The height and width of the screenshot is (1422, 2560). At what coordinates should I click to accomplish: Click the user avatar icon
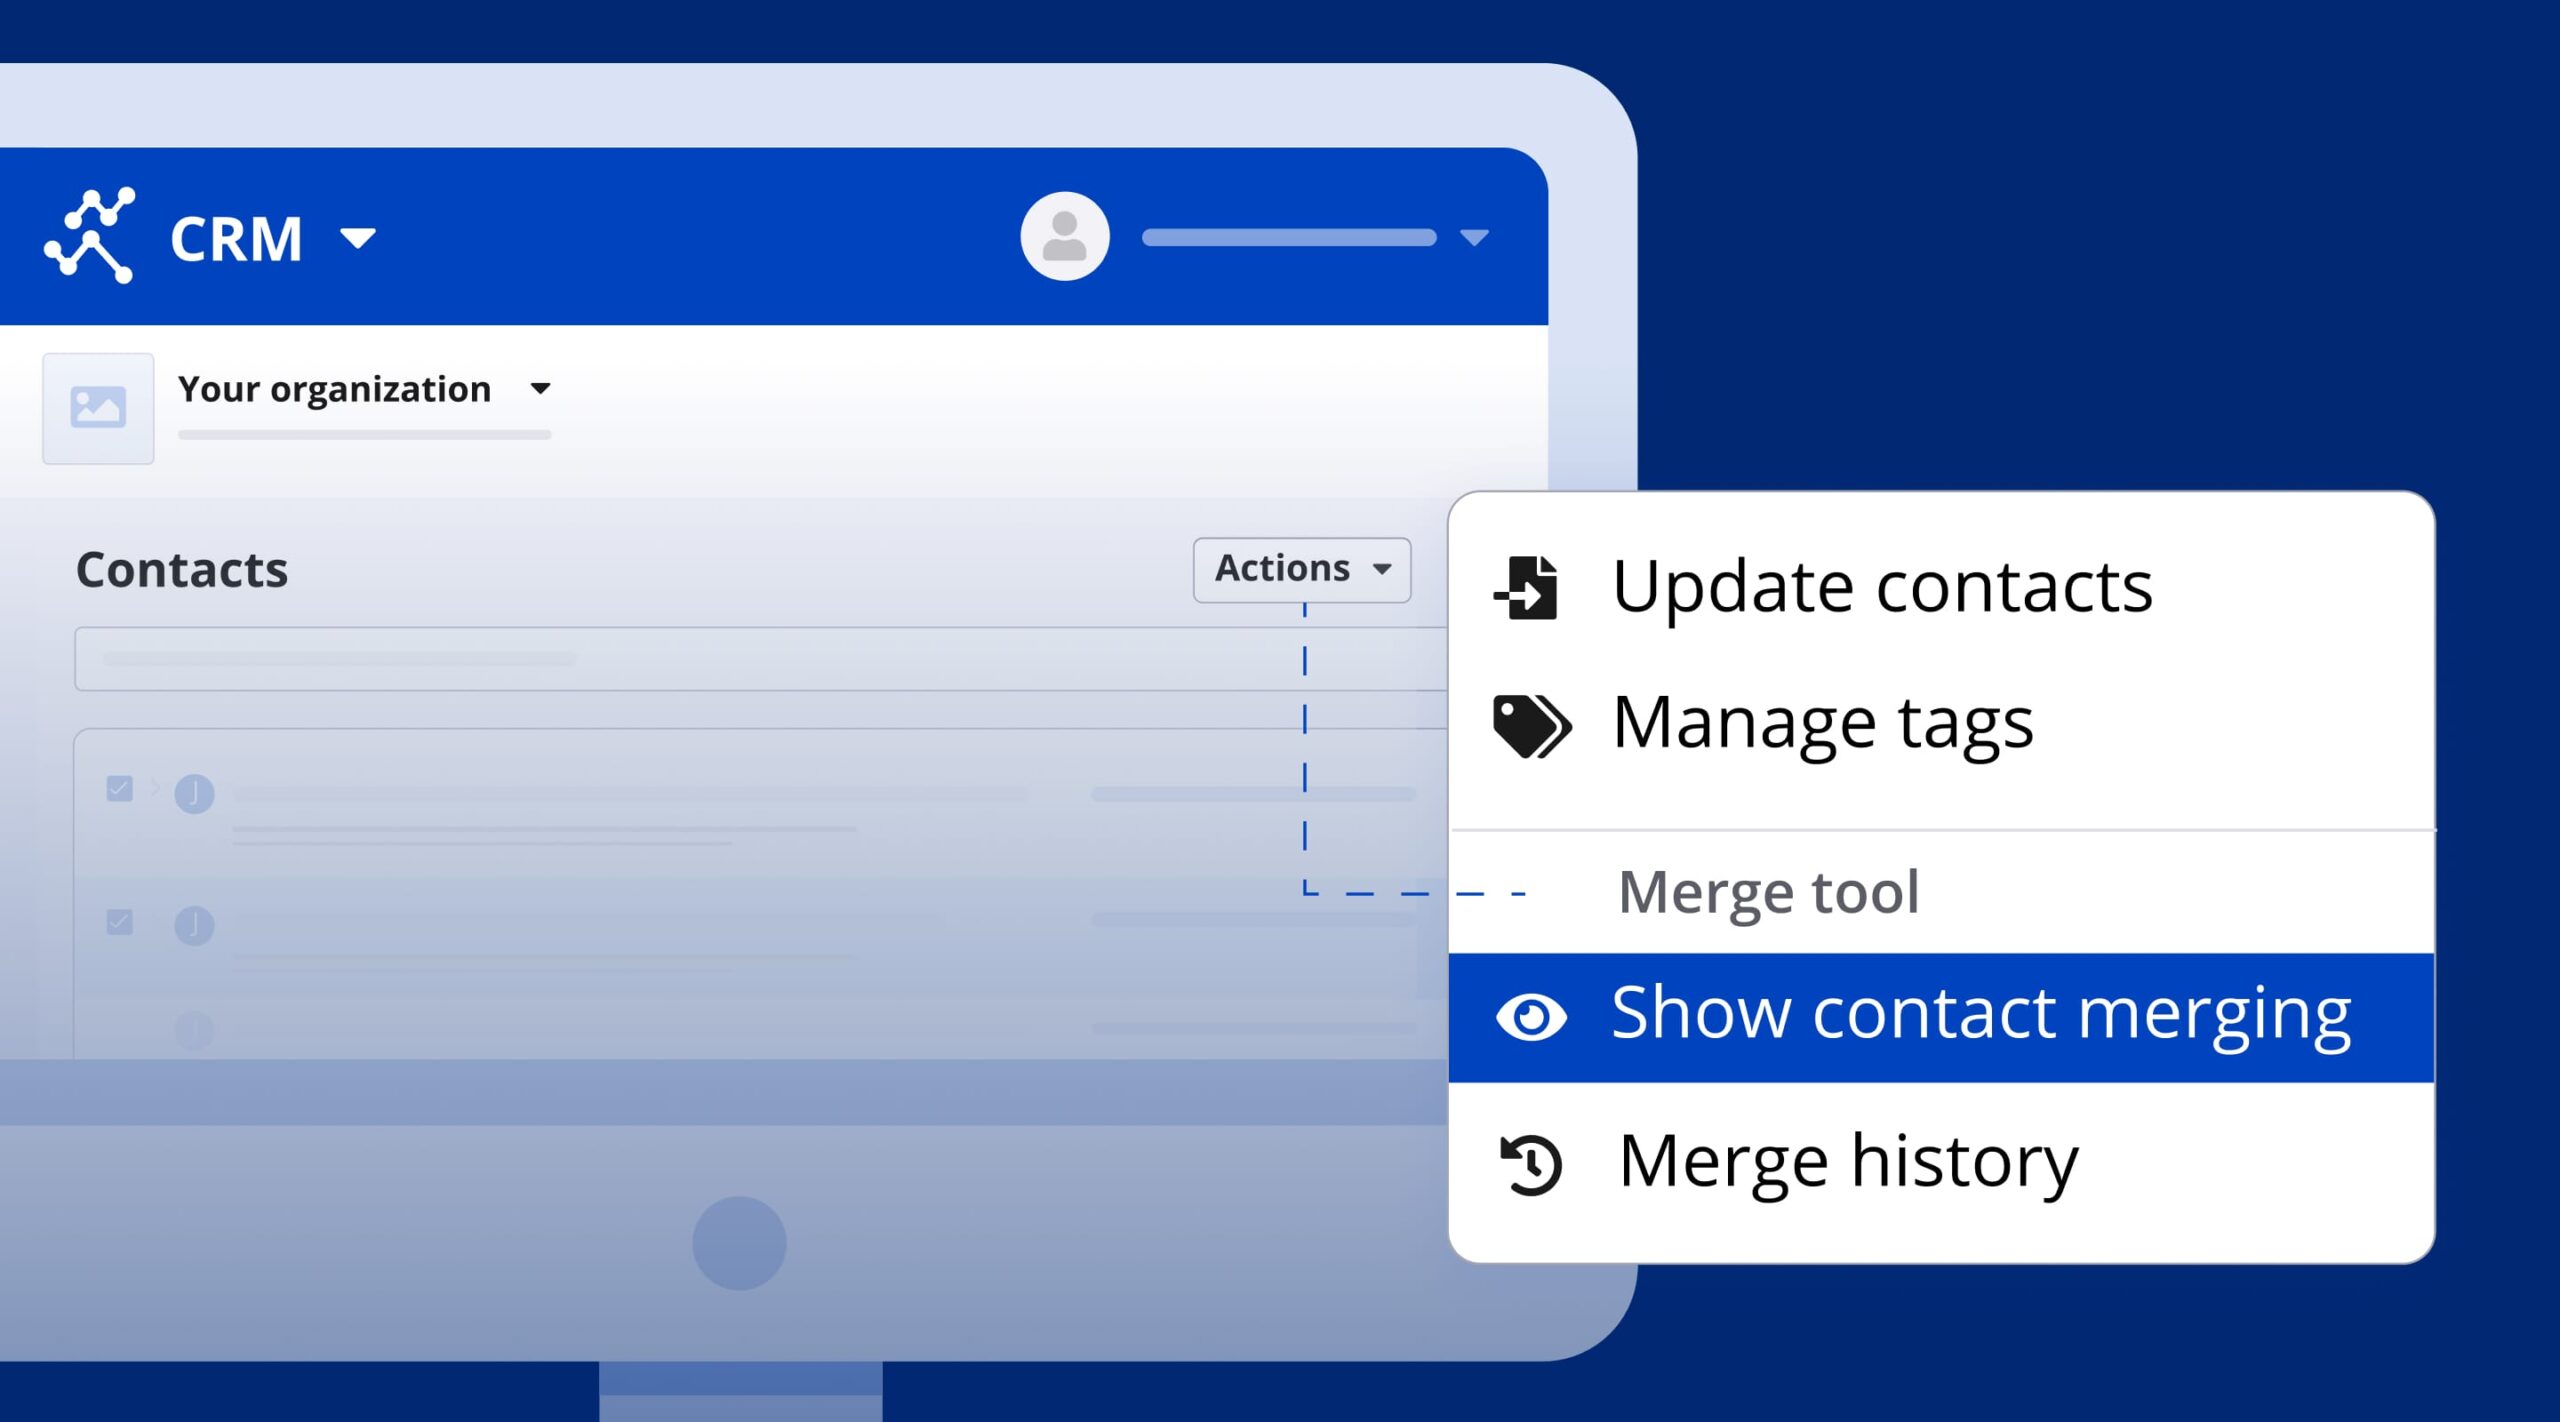coord(1064,236)
